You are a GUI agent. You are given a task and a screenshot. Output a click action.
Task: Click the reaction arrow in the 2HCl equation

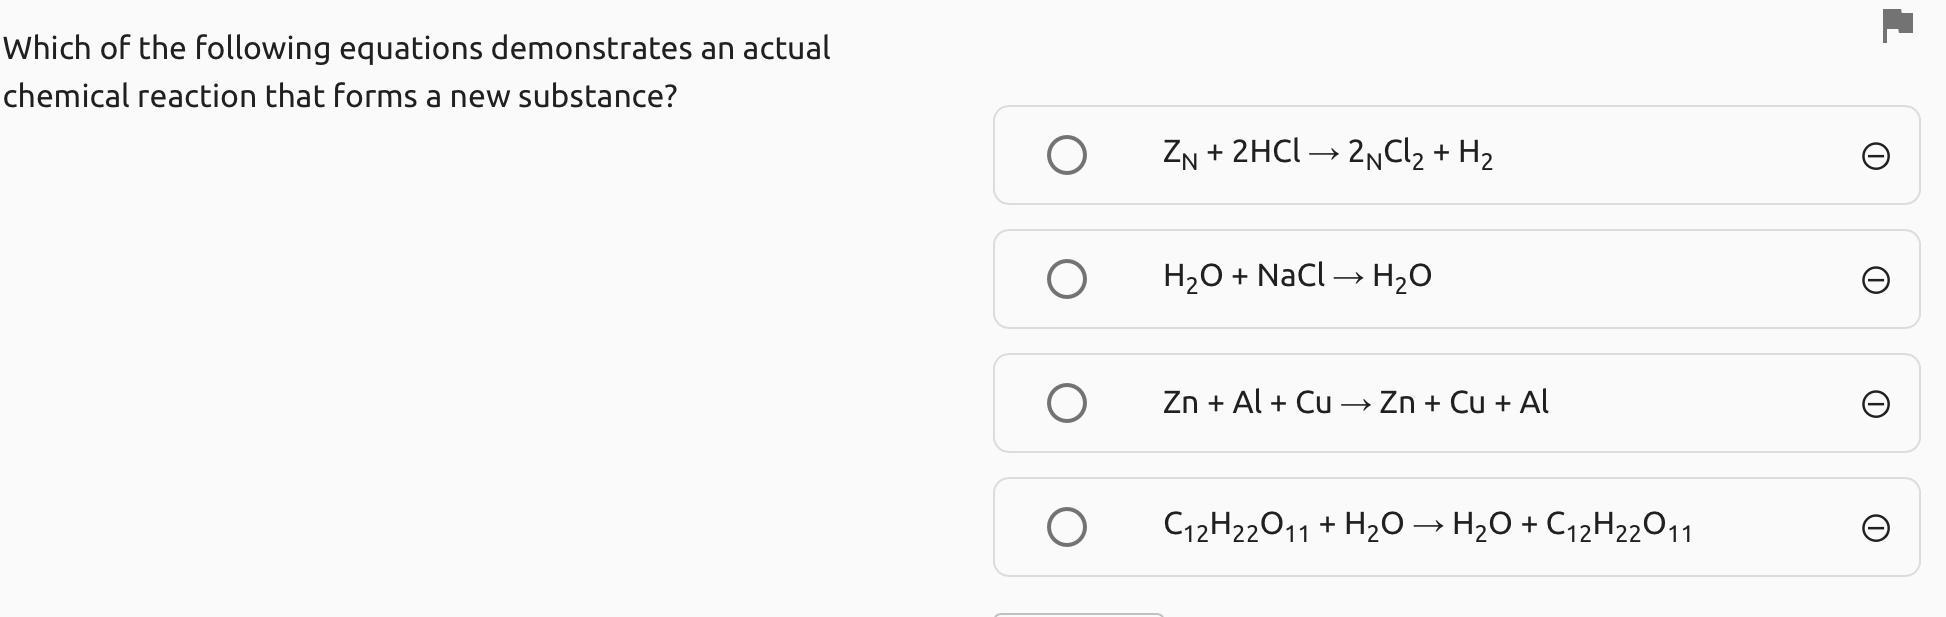(x=1323, y=154)
